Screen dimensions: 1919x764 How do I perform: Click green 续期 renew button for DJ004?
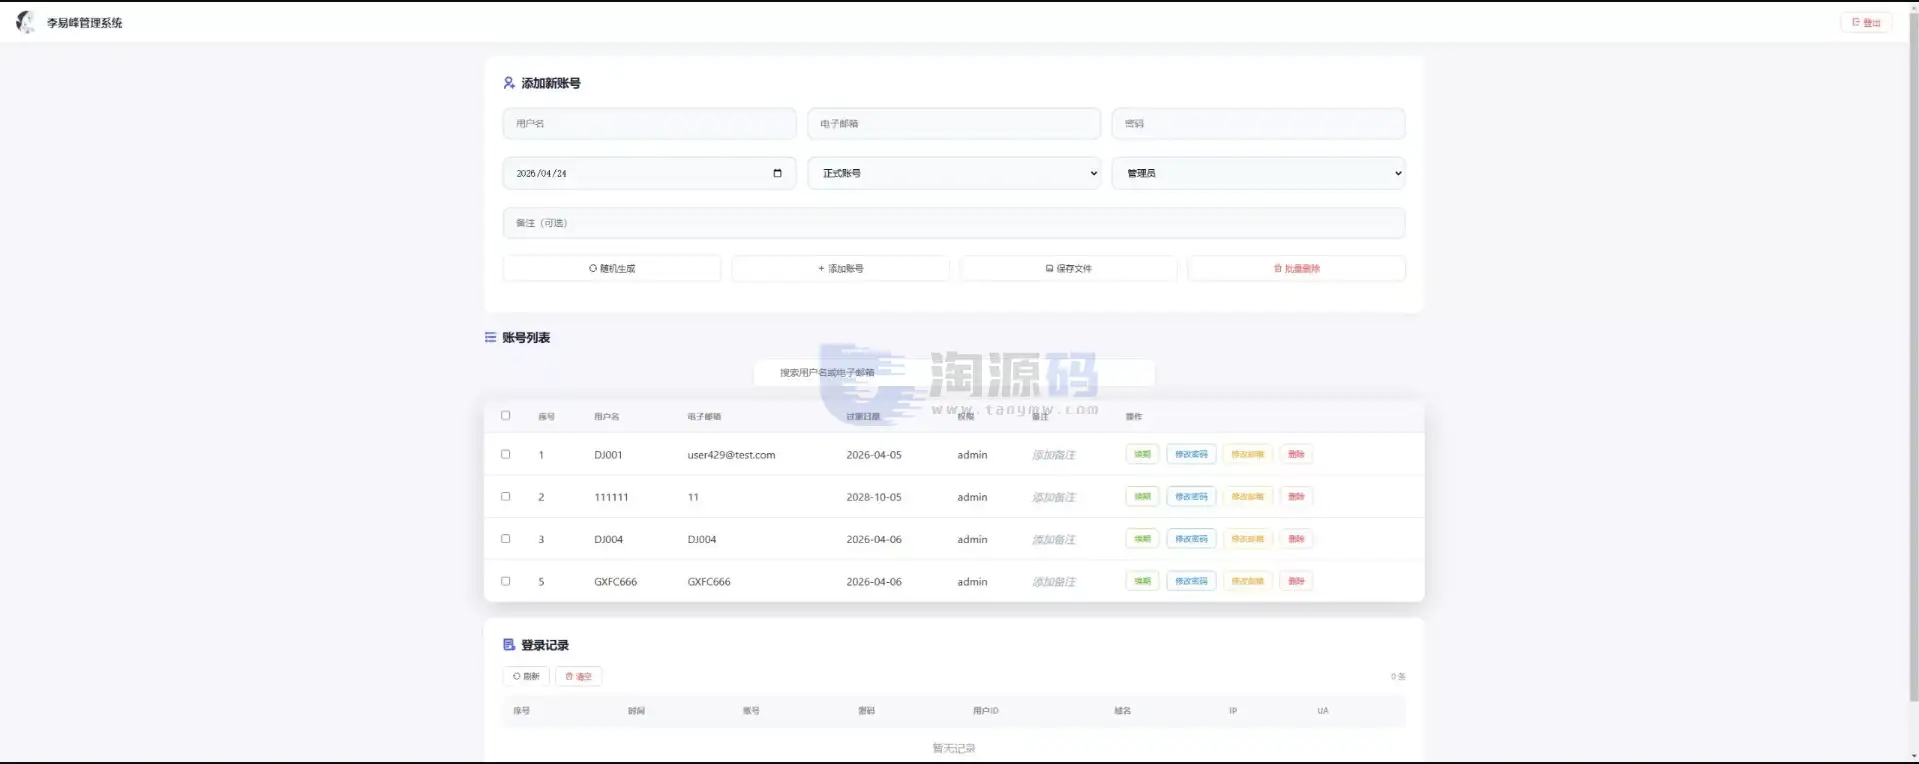point(1142,539)
